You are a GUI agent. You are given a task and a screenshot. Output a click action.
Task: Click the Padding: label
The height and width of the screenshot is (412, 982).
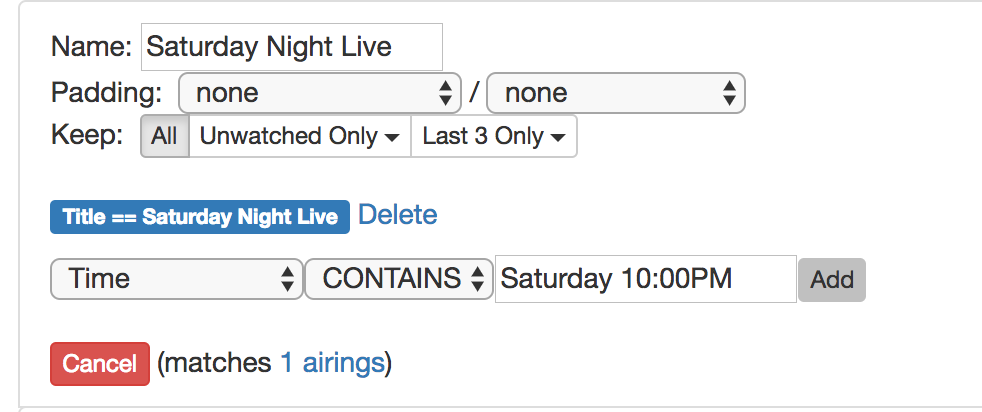pos(106,94)
